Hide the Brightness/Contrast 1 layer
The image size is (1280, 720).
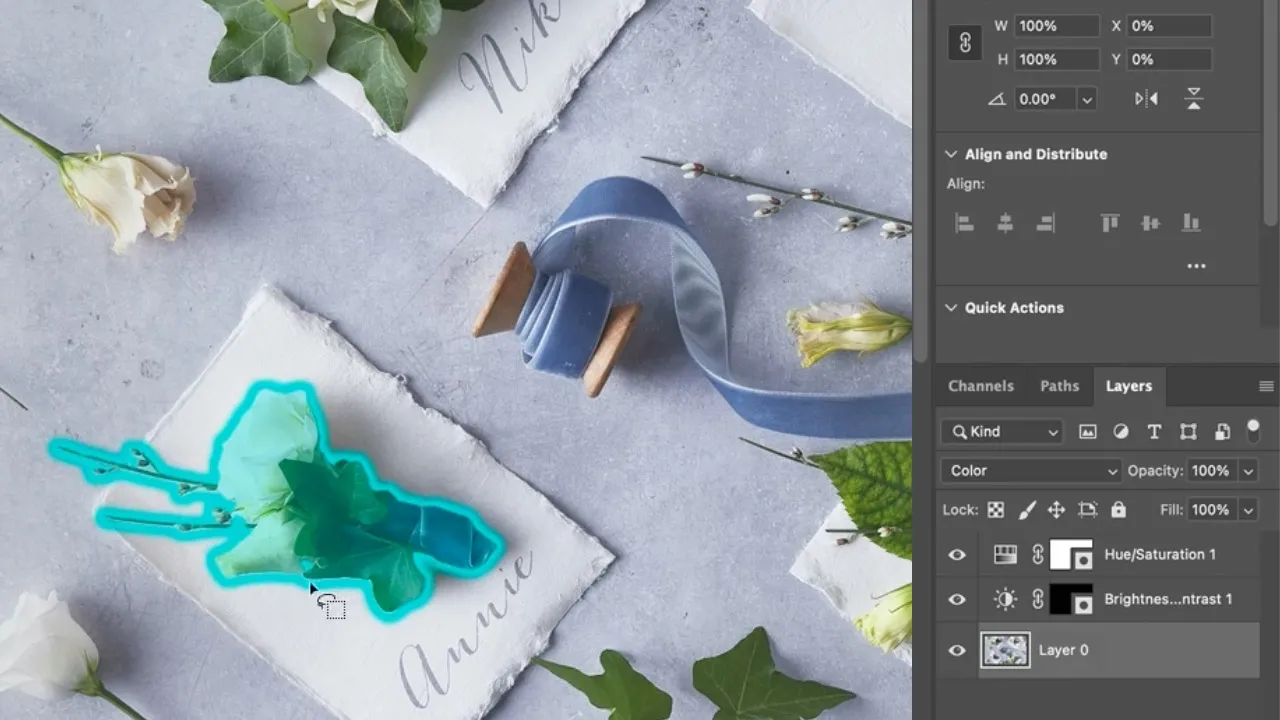pos(957,599)
